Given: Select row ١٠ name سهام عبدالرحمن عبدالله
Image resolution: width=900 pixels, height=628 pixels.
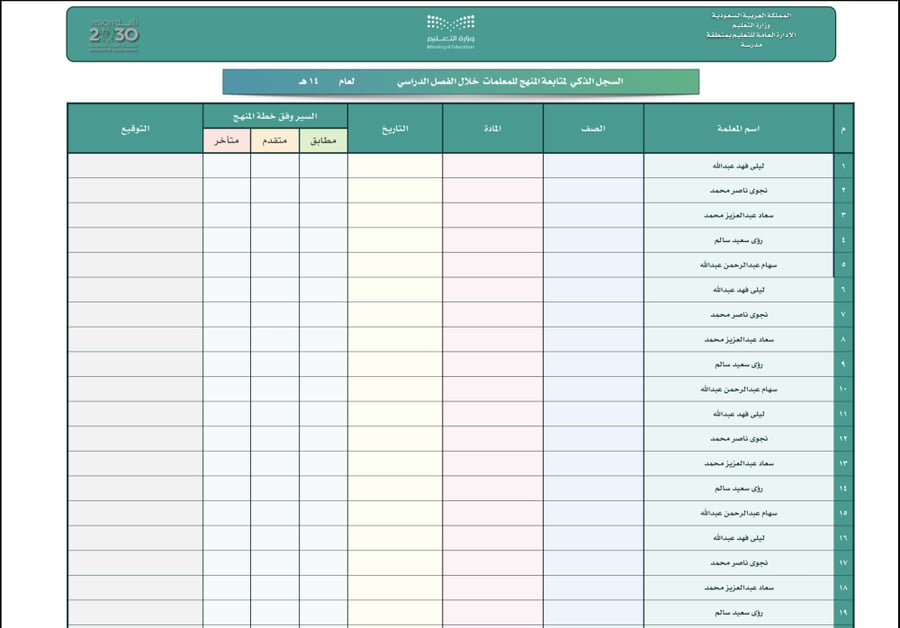Looking at the screenshot, I should point(738,389).
